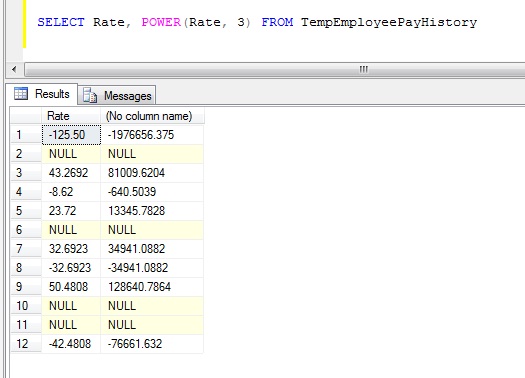Screen dimensions: 525x378
Task: Switch to the Results tab
Action: pyautogui.click(x=42, y=94)
